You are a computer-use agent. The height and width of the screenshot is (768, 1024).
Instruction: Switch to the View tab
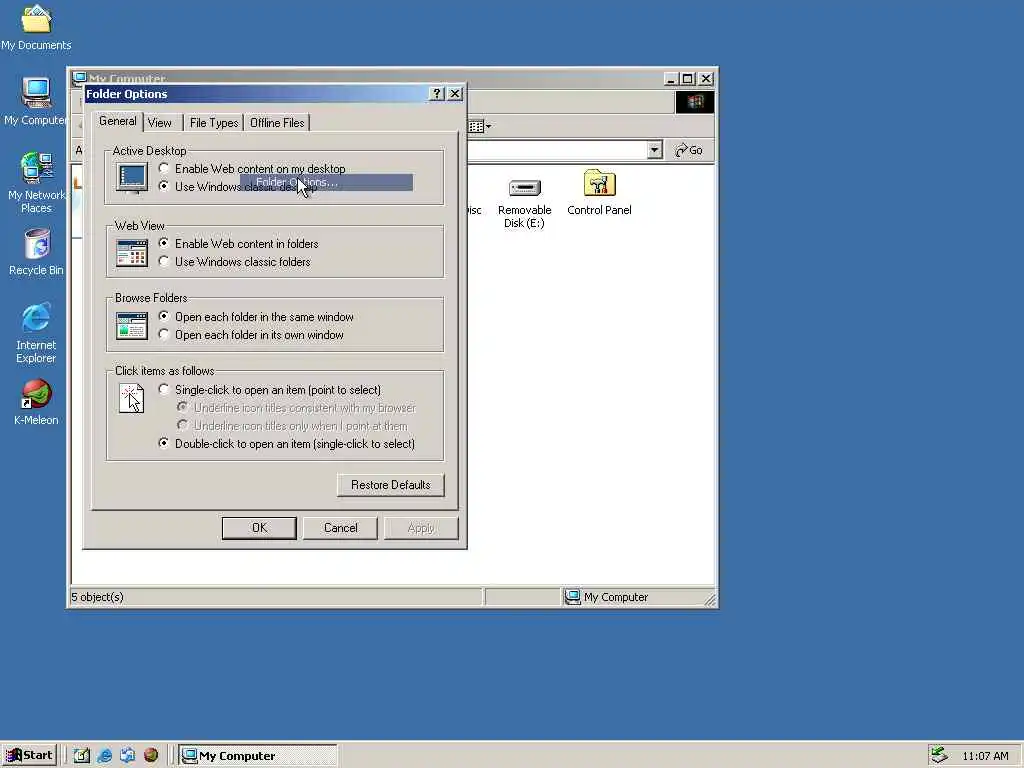pyautogui.click(x=159, y=123)
